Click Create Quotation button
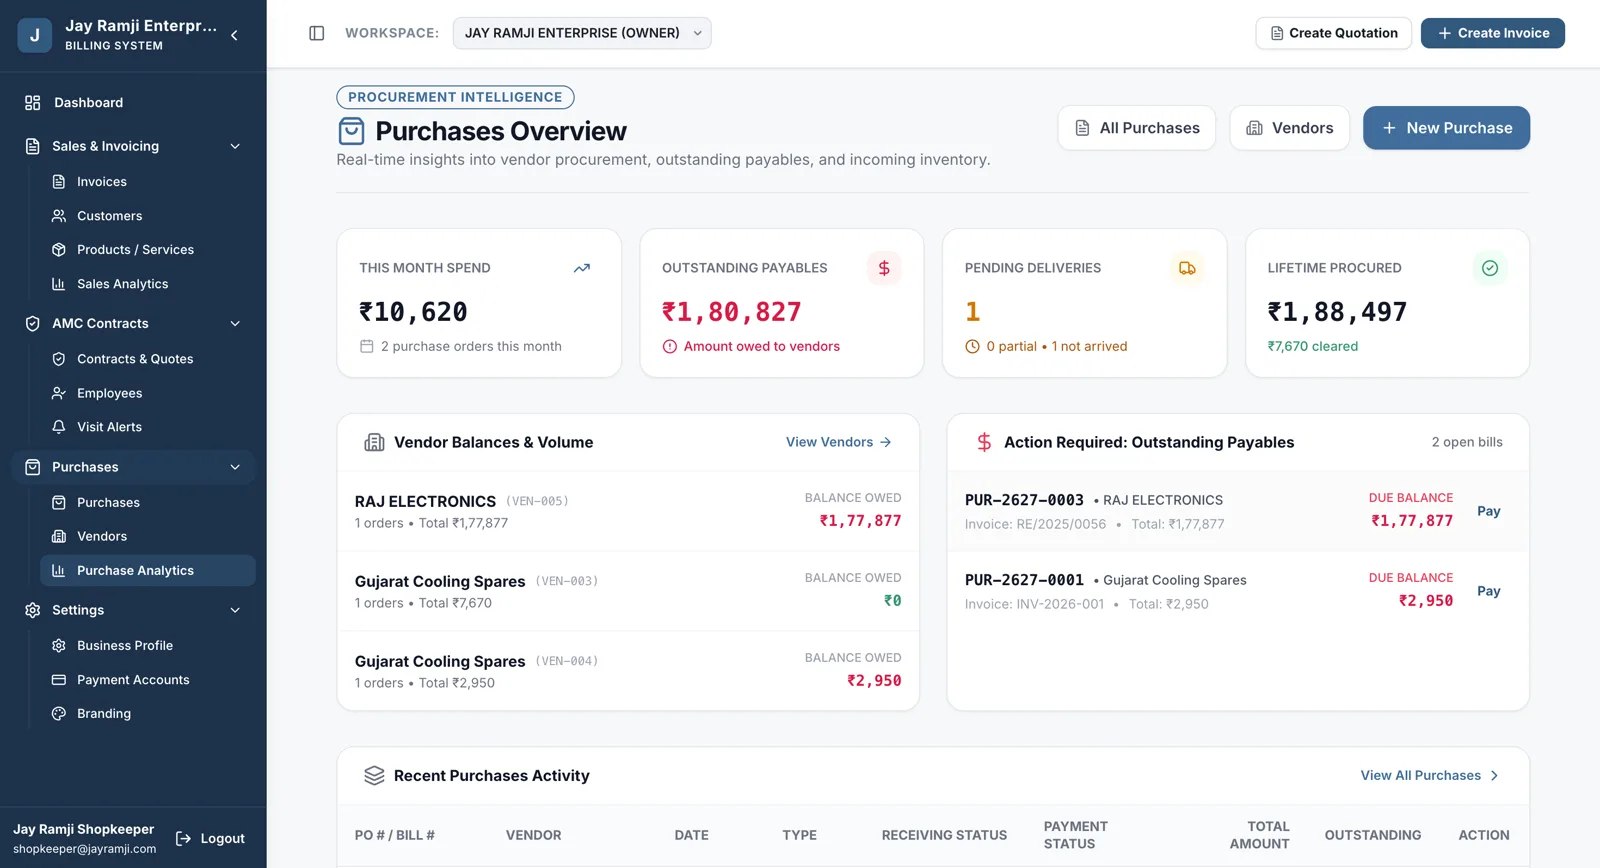This screenshot has height=868, width=1600. point(1333,33)
